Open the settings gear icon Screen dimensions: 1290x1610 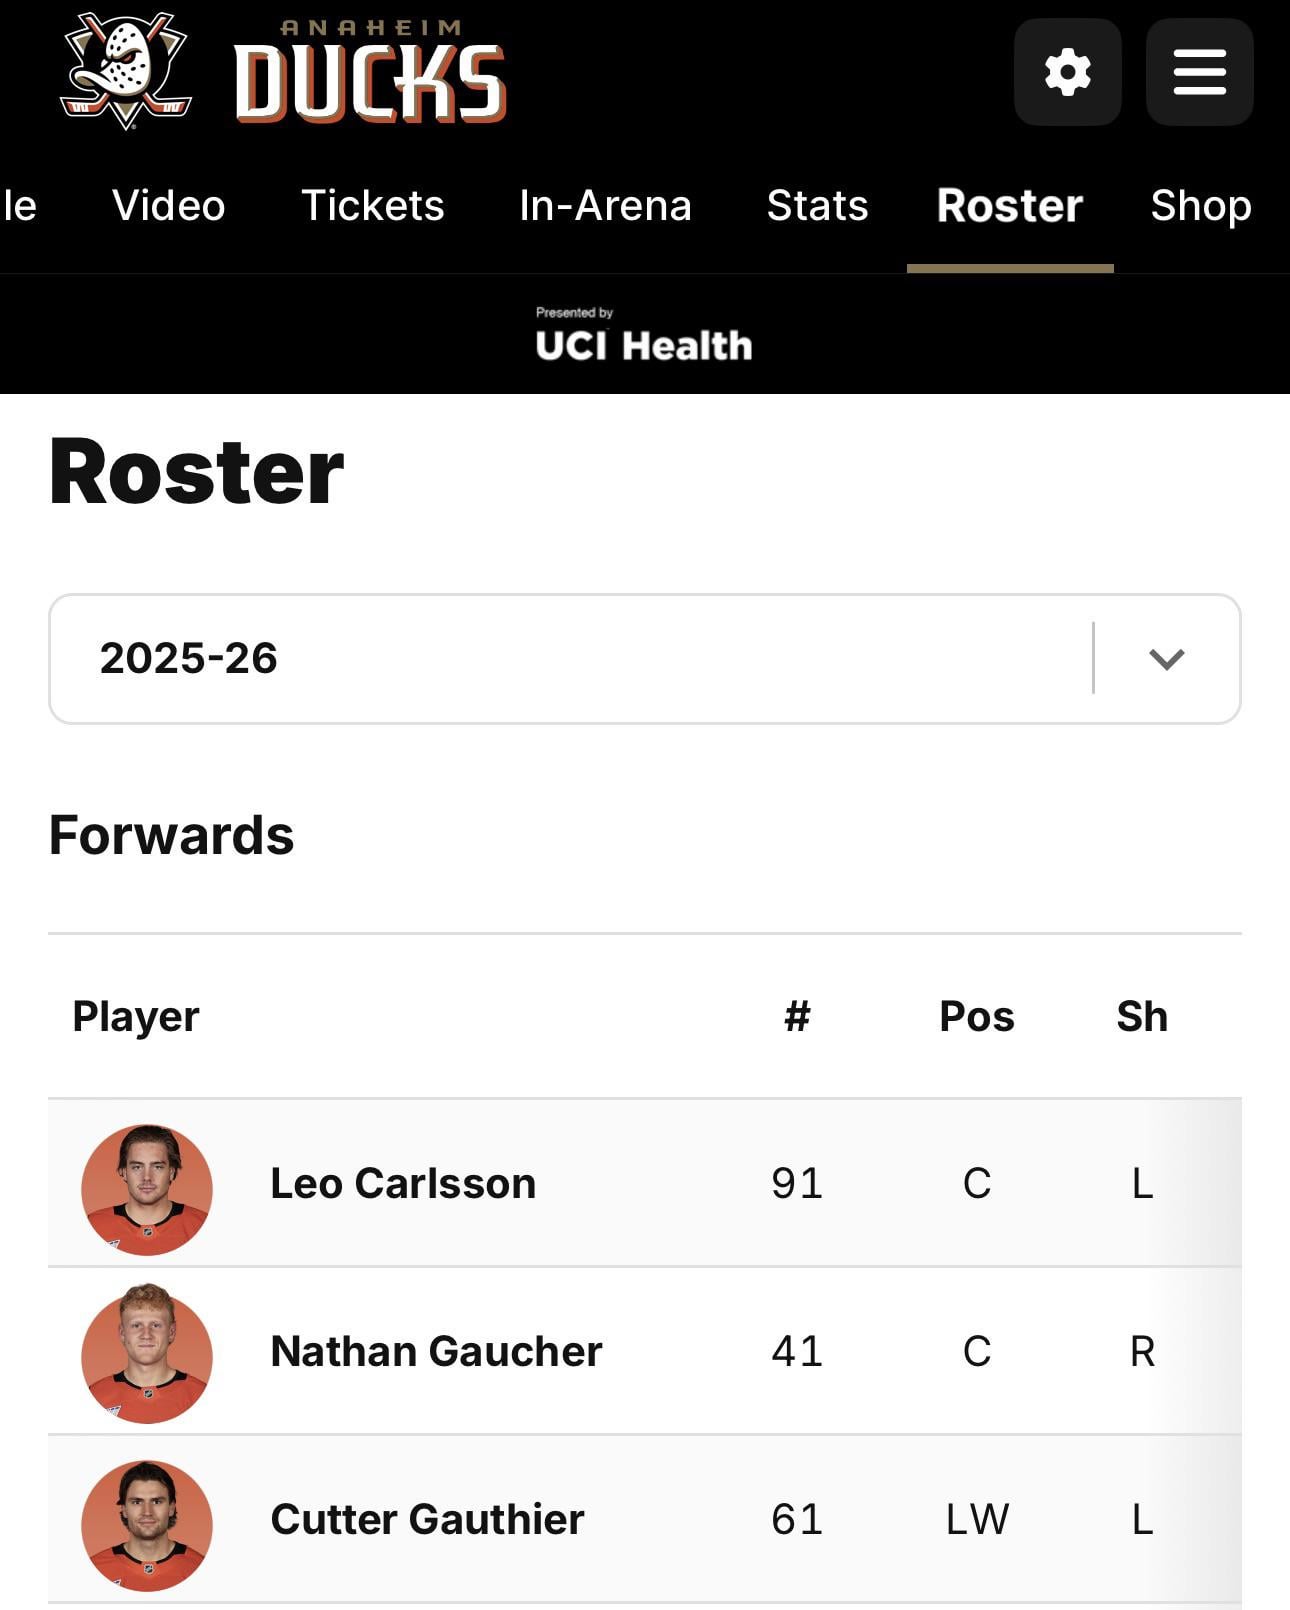[x=1067, y=72]
